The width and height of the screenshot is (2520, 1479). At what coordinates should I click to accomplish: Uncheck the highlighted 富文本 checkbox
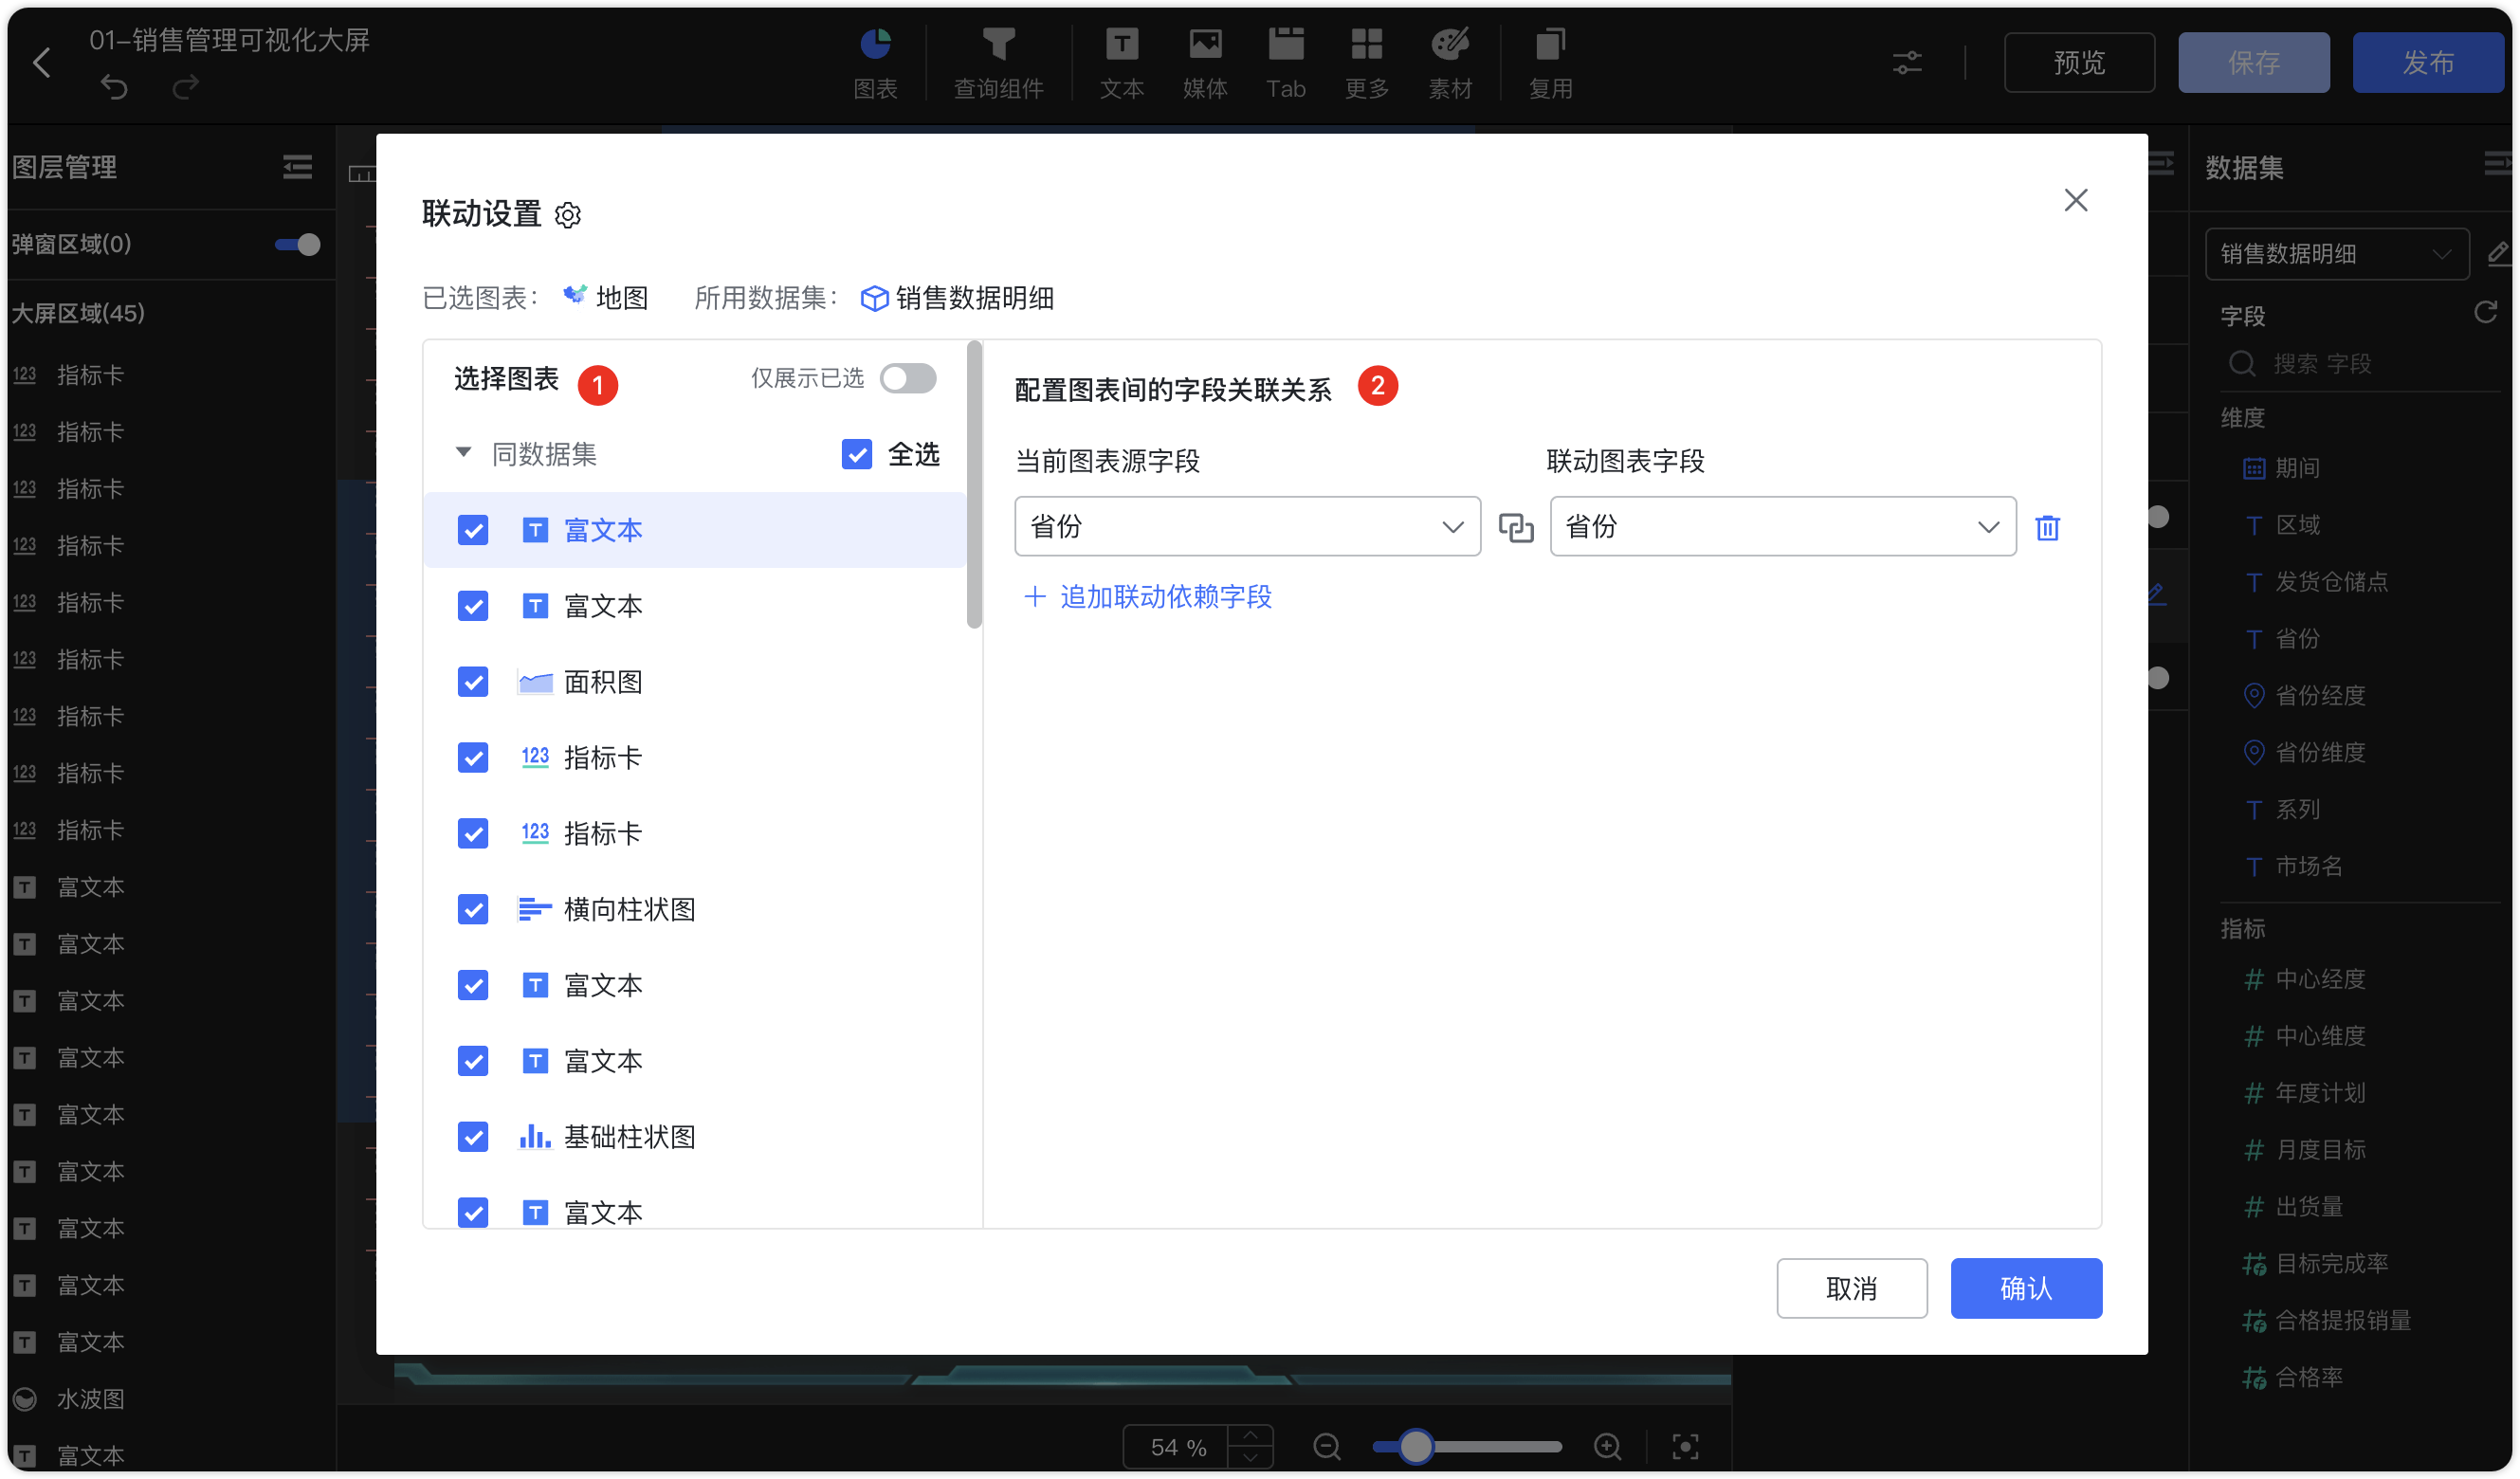pyautogui.click(x=473, y=530)
